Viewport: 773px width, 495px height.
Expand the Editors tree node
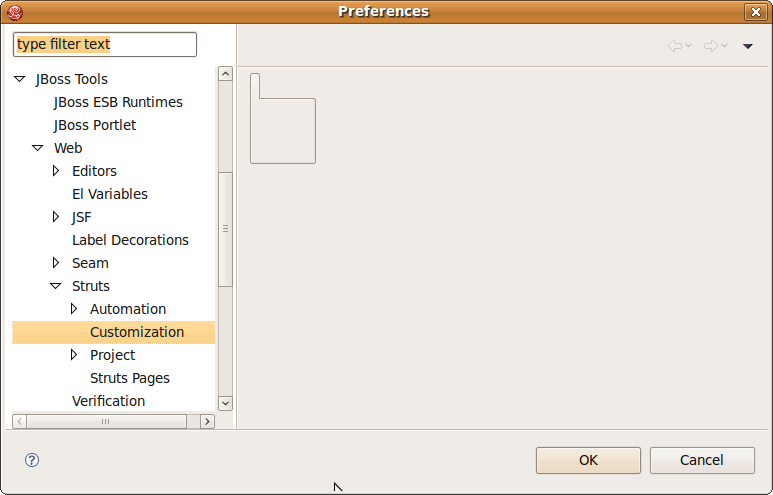(56, 171)
